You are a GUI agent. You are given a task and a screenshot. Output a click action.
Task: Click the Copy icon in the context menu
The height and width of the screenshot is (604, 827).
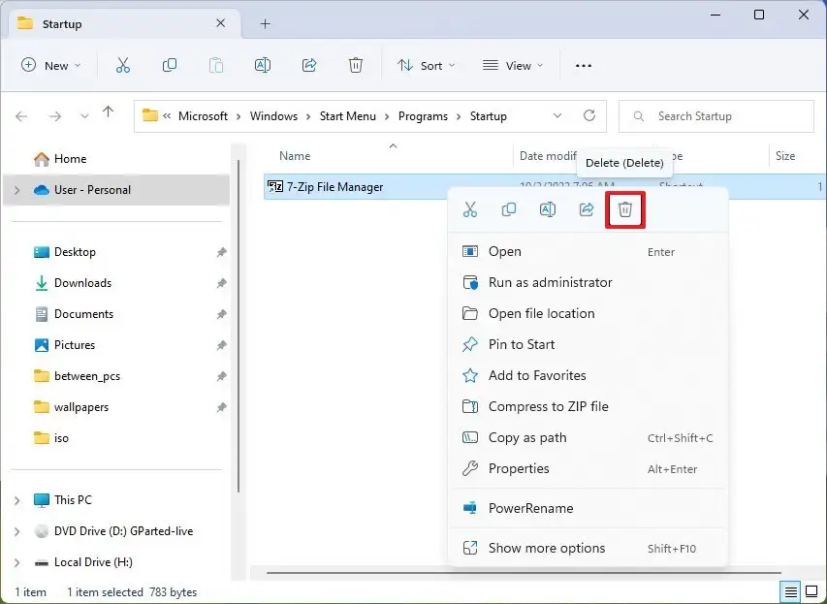pyautogui.click(x=508, y=209)
